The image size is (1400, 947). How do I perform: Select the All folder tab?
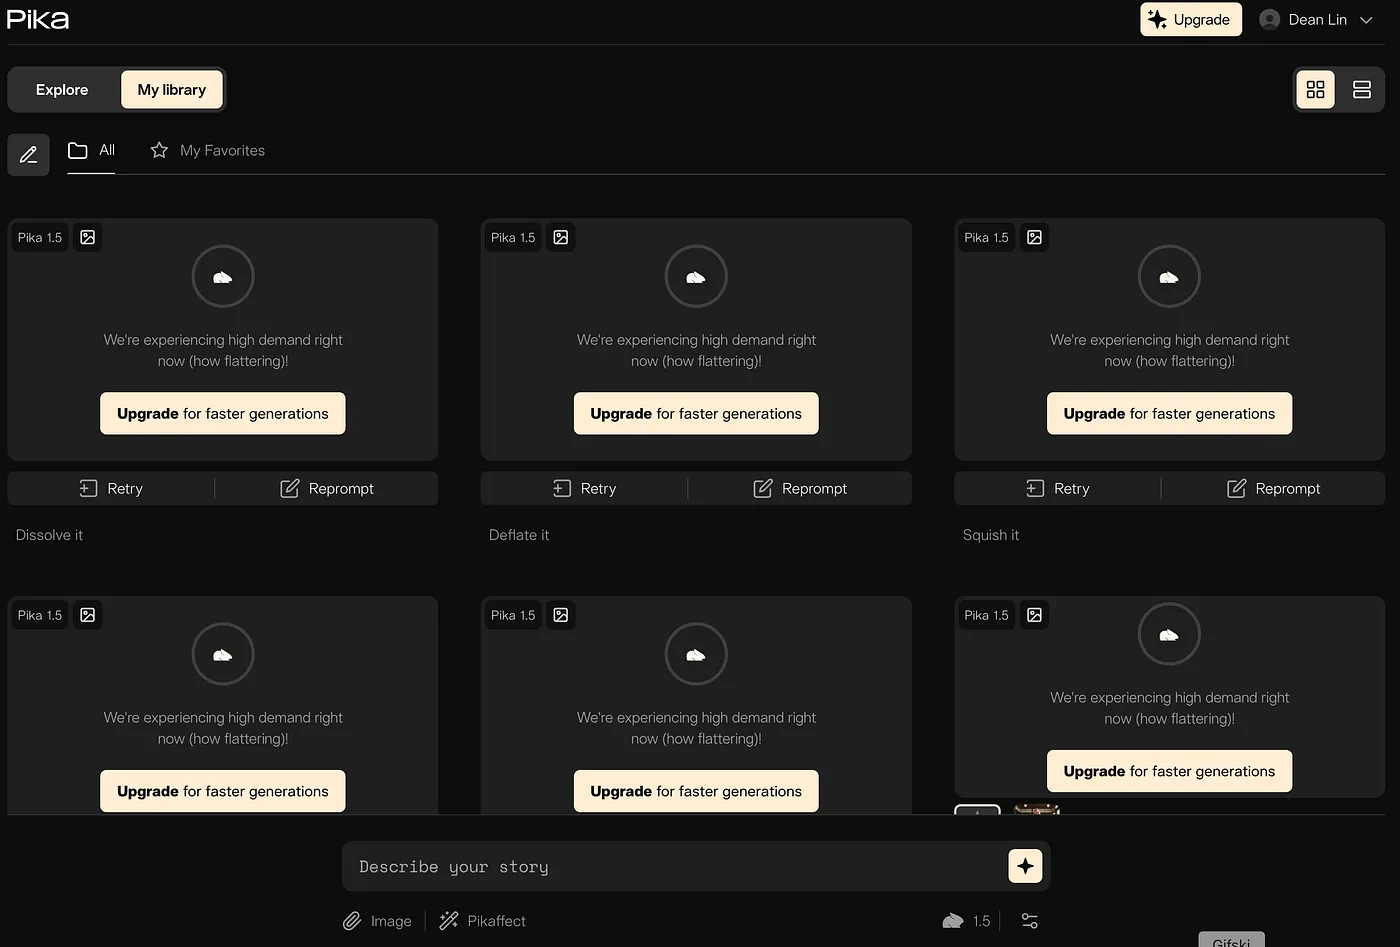click(91, 151)
